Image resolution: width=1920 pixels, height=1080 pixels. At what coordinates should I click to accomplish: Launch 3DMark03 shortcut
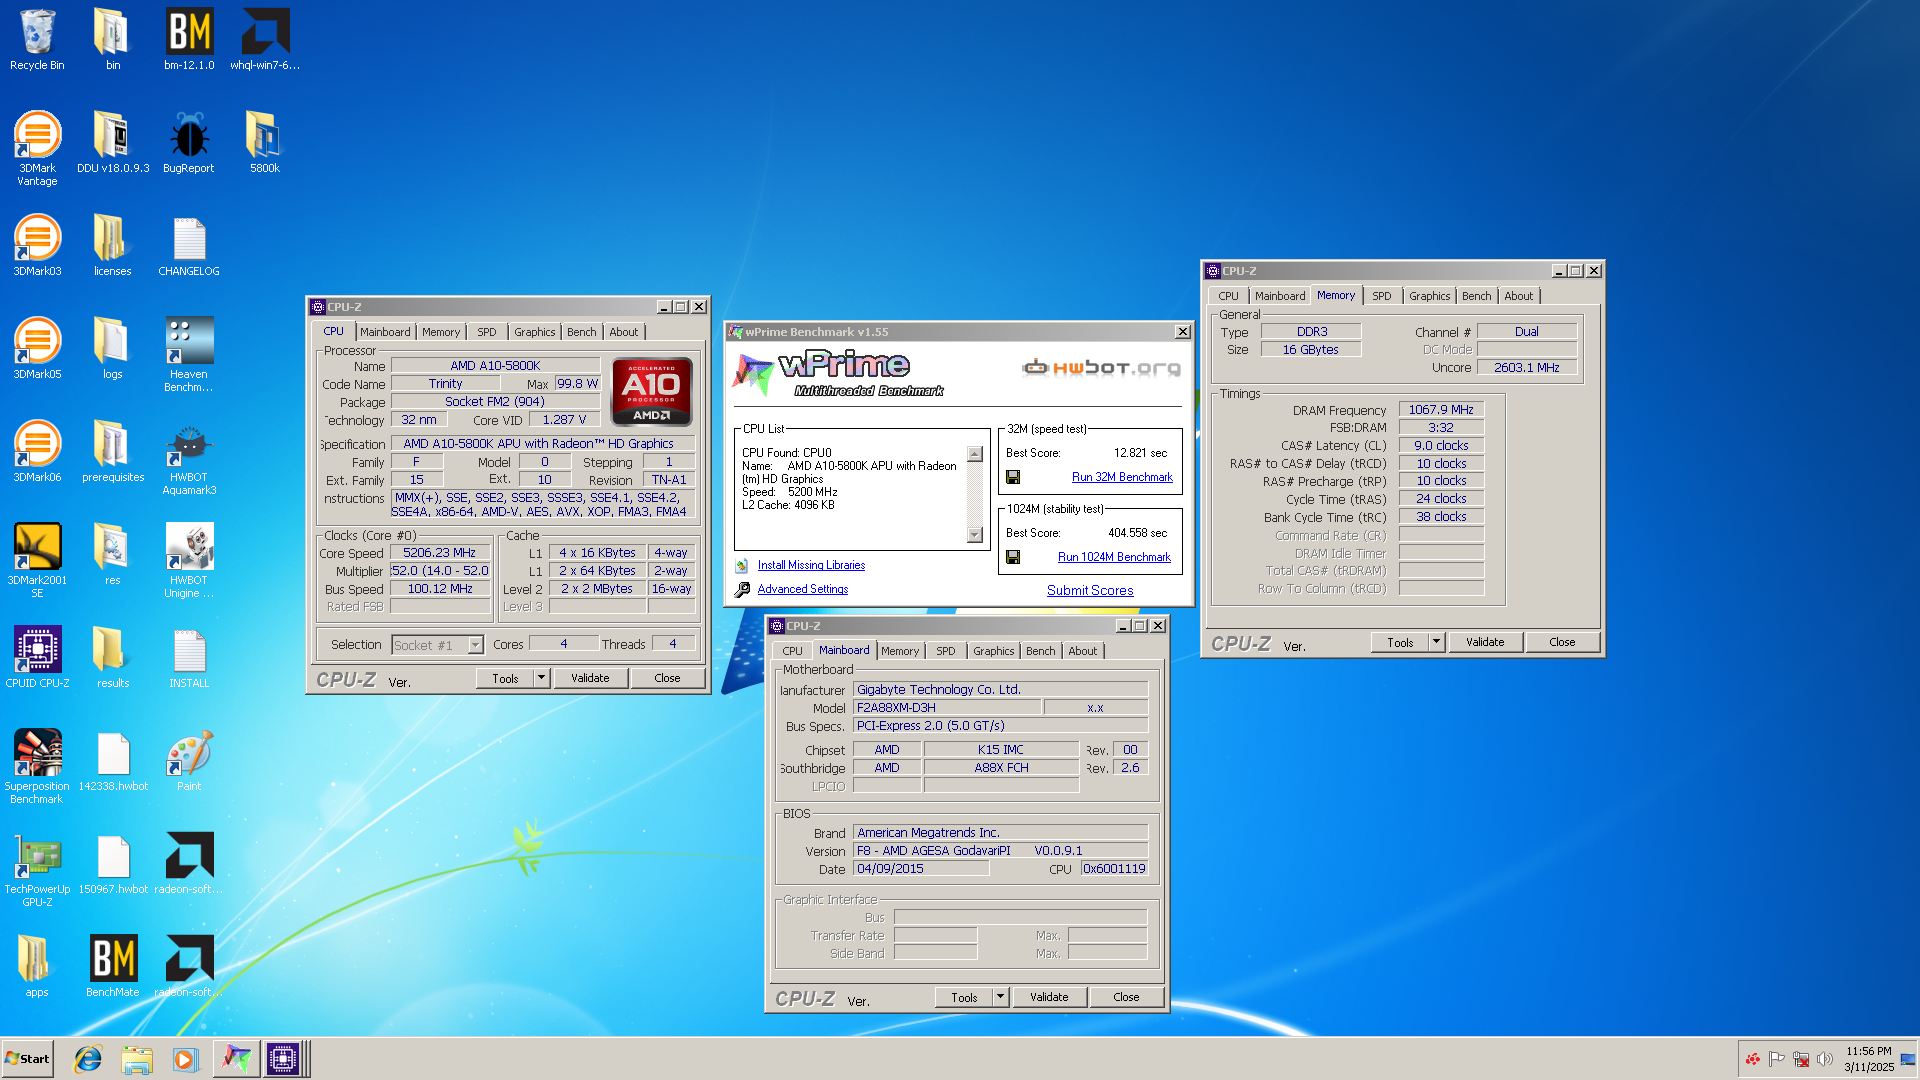pyautogui.click(x=37, y=245)
